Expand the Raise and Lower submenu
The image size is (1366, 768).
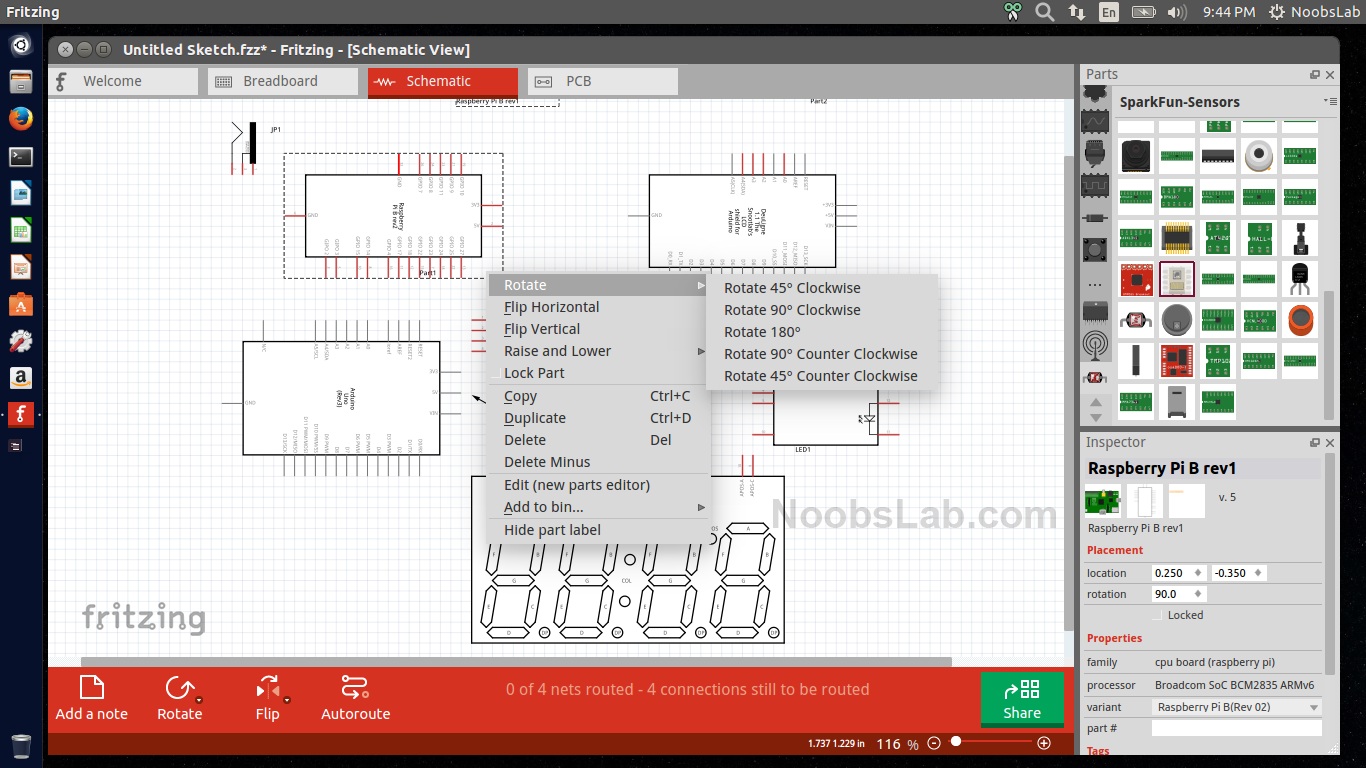557,351
